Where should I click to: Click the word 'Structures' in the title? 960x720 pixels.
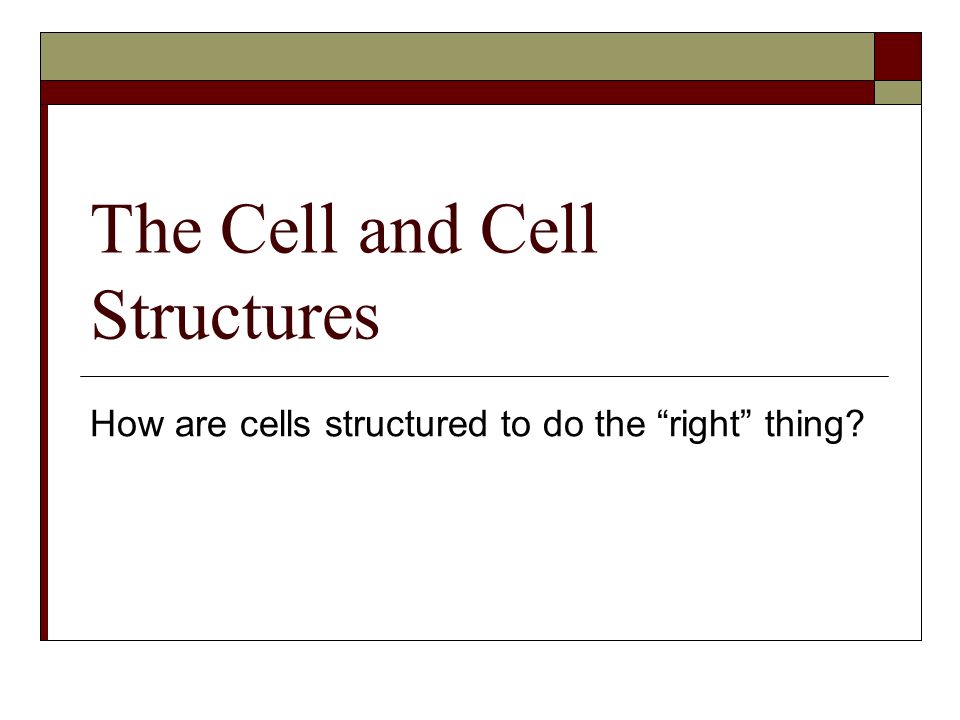tap(235, 315)
